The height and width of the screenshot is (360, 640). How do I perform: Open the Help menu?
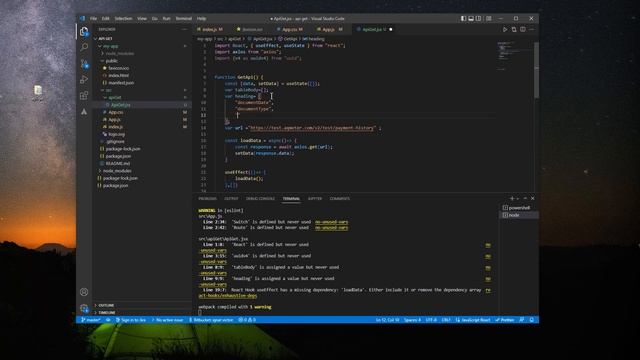201,18
